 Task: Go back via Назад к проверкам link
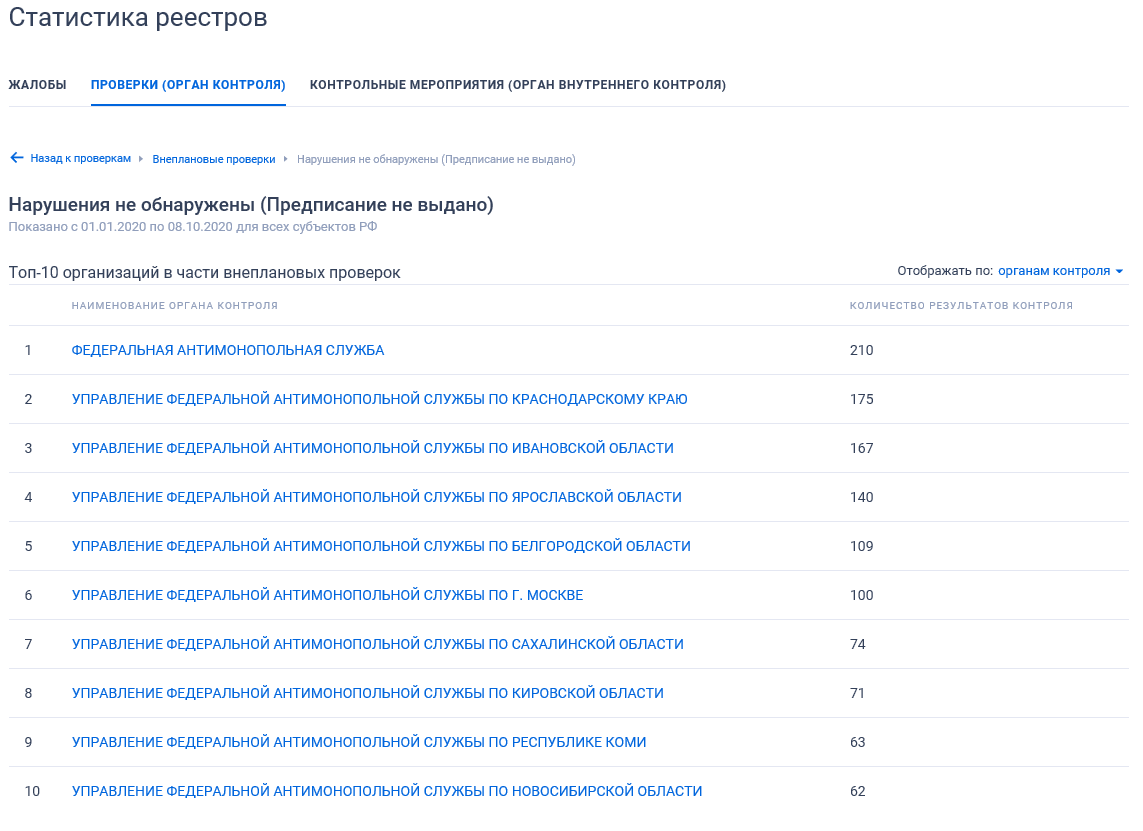[81, 158]
